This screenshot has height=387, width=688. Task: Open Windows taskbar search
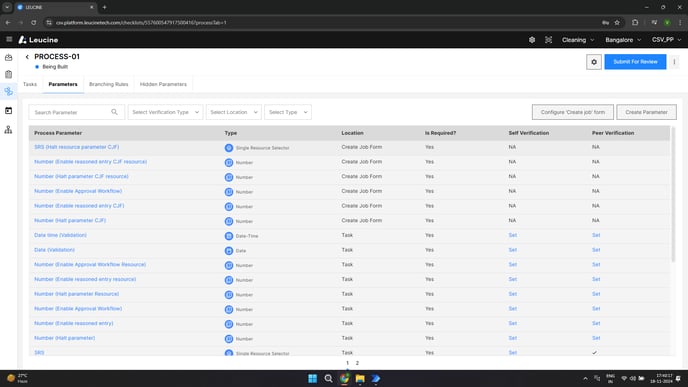[x=328, y=378]
